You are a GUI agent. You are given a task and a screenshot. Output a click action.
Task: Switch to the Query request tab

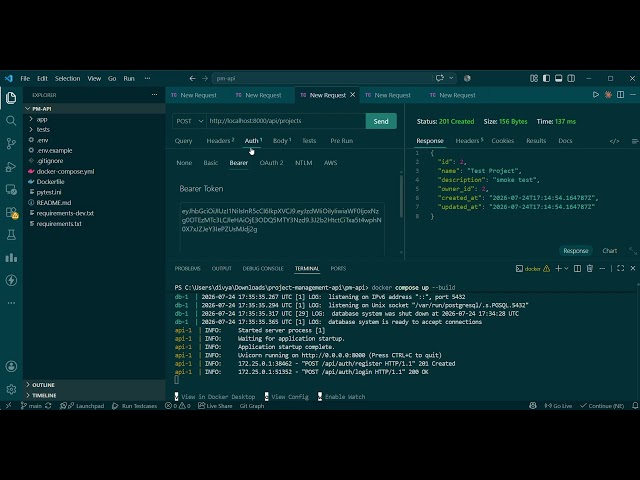pyautogui.click(x=183, y=141)
